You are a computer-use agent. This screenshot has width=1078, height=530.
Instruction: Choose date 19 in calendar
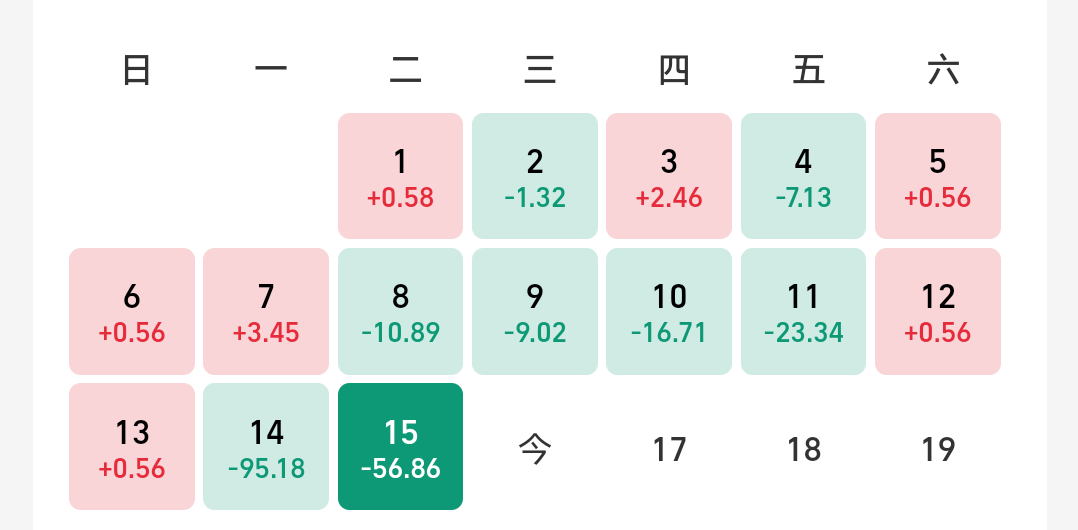pos(938,449)
